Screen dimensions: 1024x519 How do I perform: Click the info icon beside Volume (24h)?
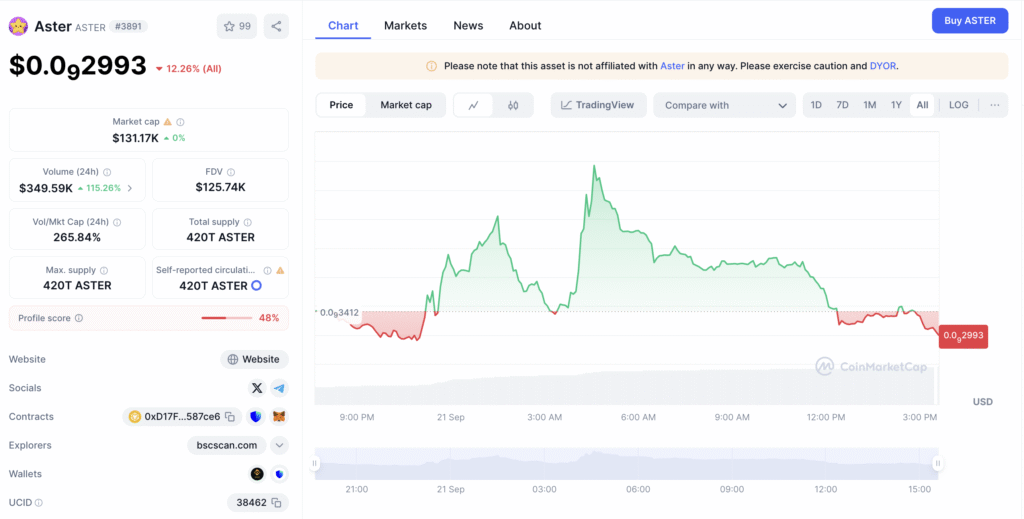[107, 172]
